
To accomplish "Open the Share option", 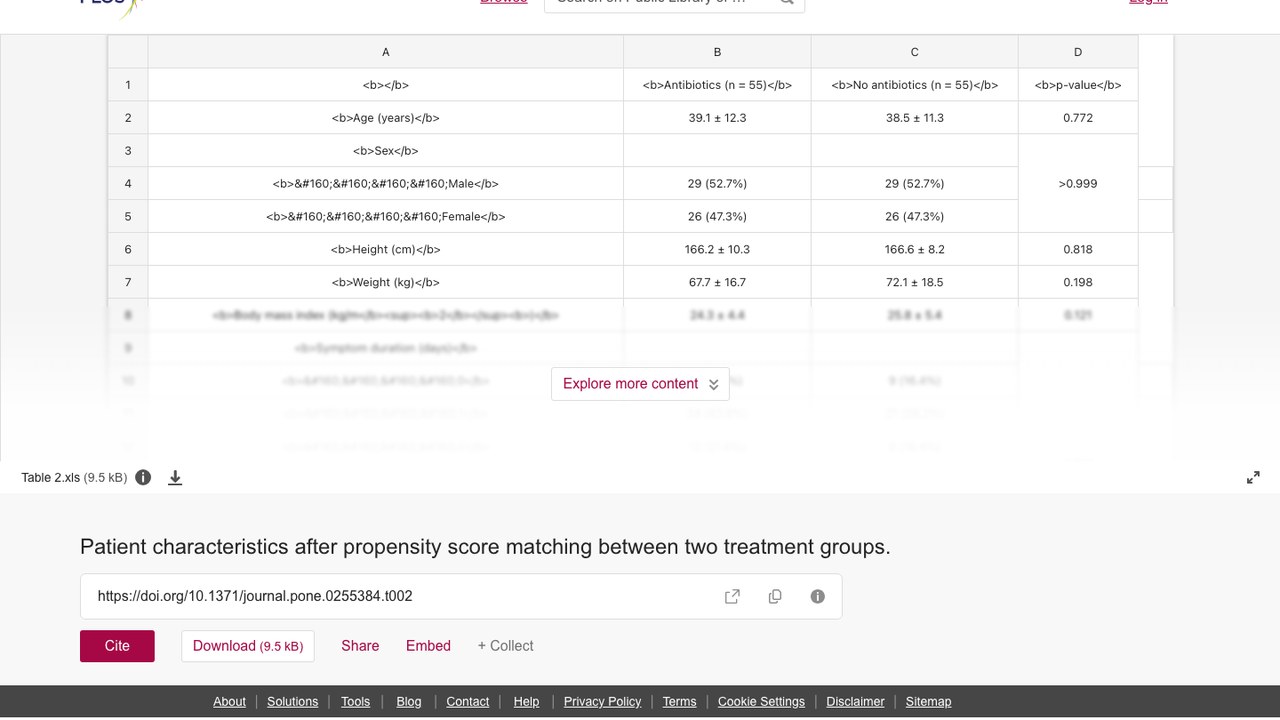I will pos(360,646).
